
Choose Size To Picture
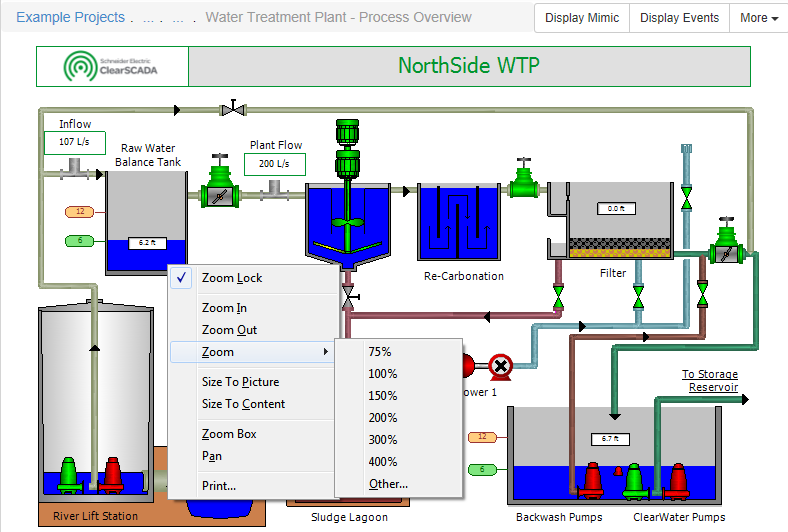coord(240,382)
